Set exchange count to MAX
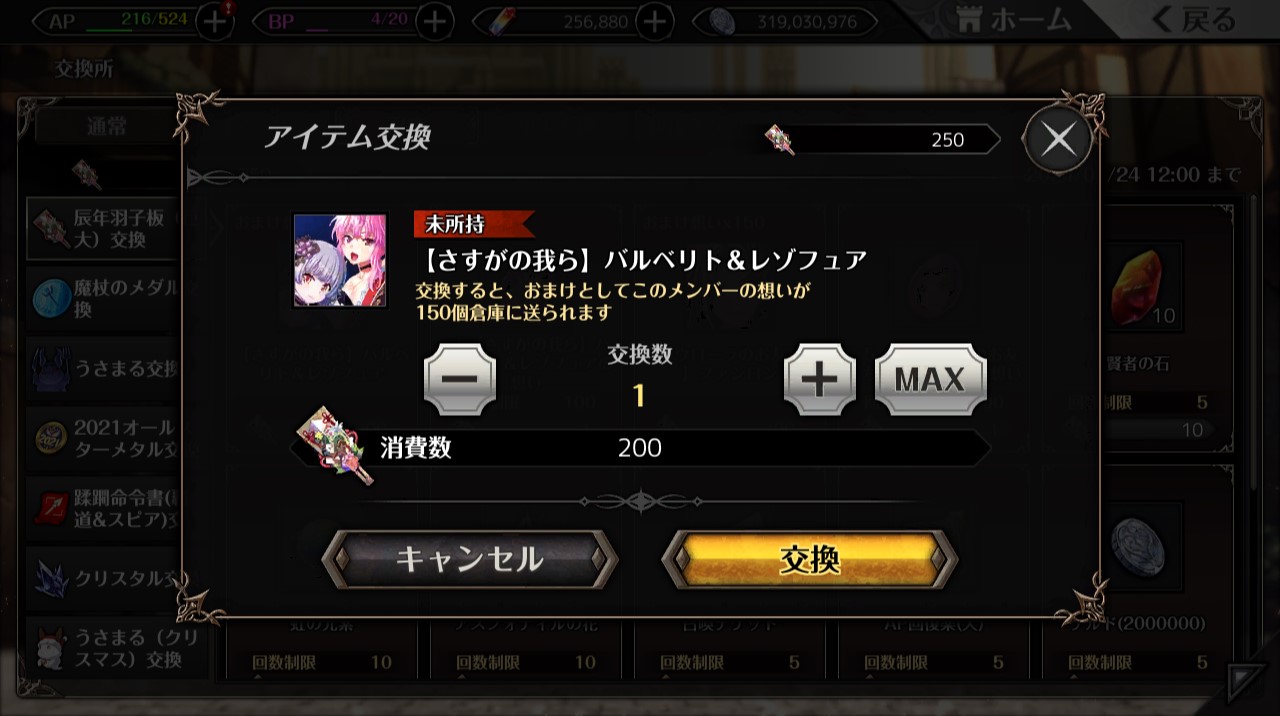Image resolution: width=1280 pixels, height=716 pixels. coord(930,380)
